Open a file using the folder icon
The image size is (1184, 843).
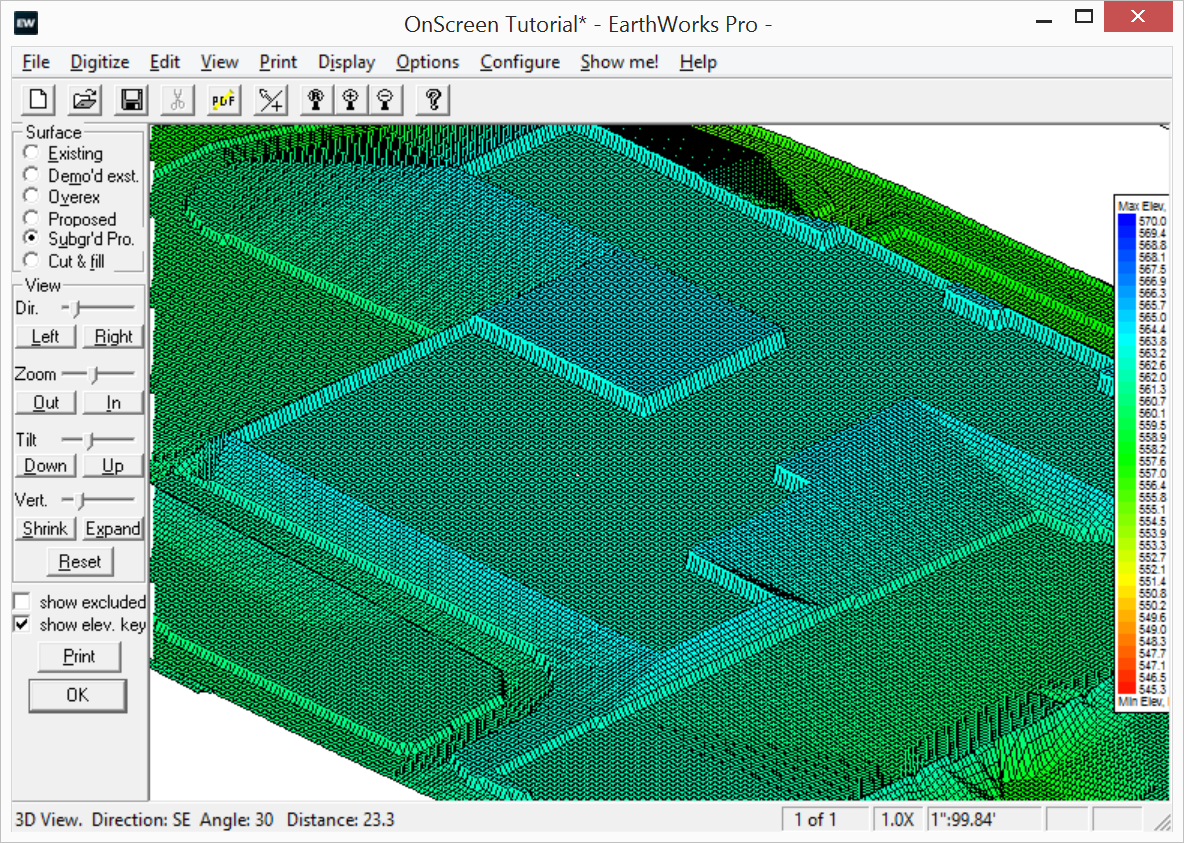[85, 100]
